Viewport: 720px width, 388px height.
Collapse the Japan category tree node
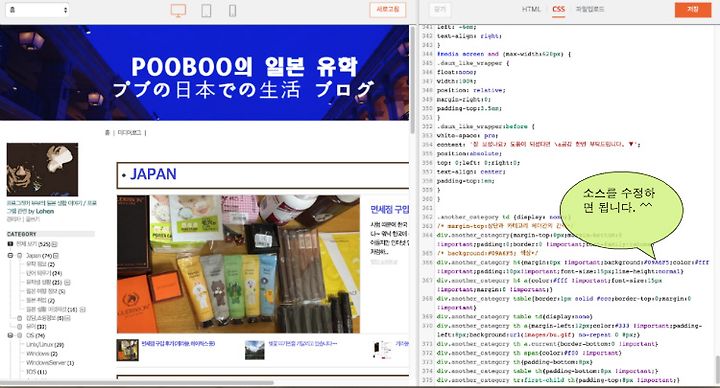click(x=10, y=255)
